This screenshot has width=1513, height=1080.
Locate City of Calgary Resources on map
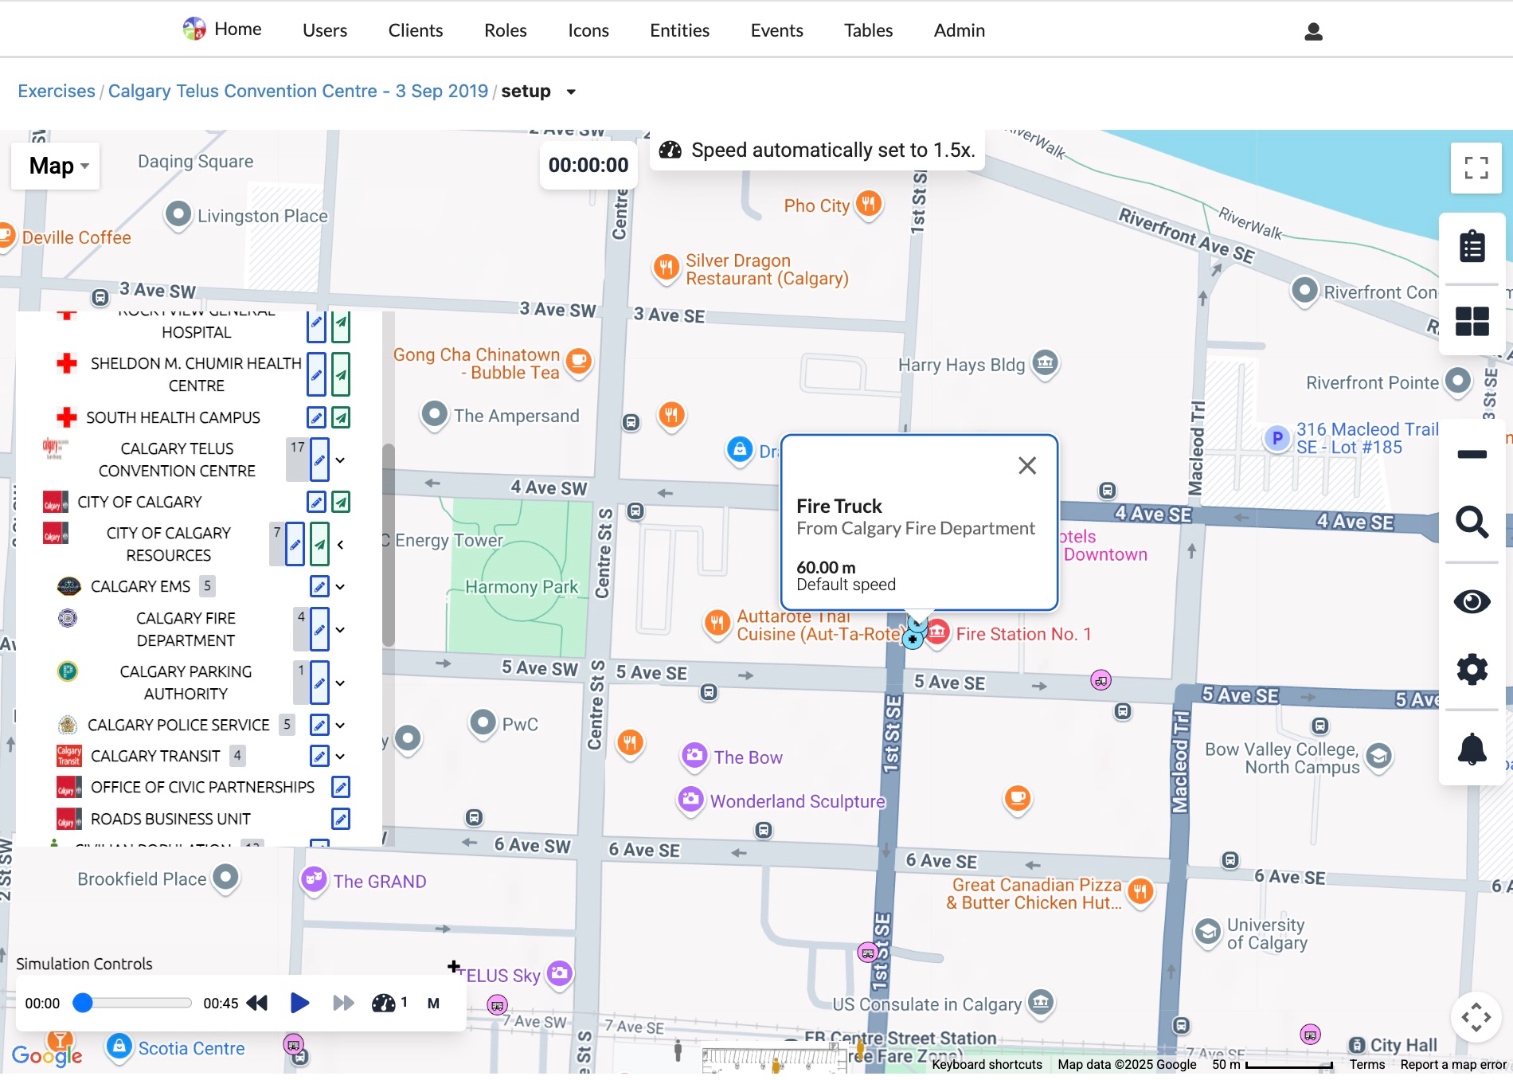pos(319,544)
